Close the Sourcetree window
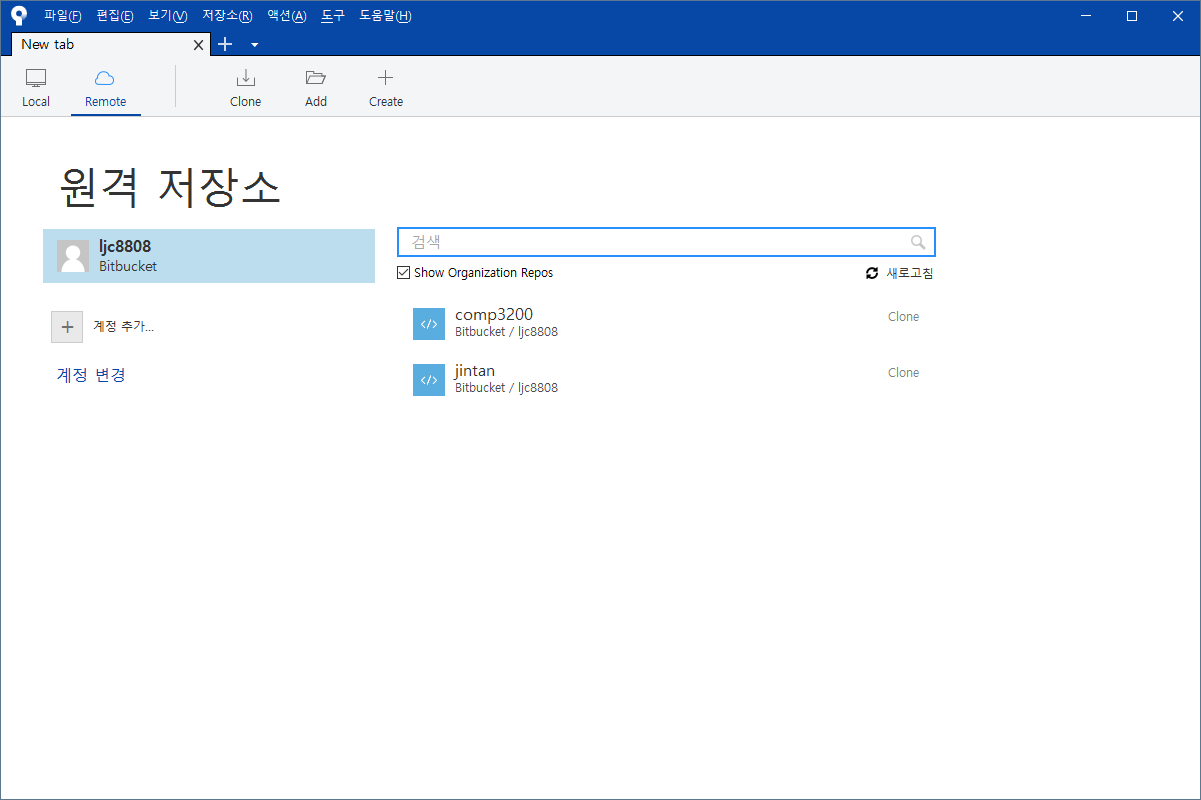Image resolution: width=1201 pixels, height=800 pixels. point(1178,16)
